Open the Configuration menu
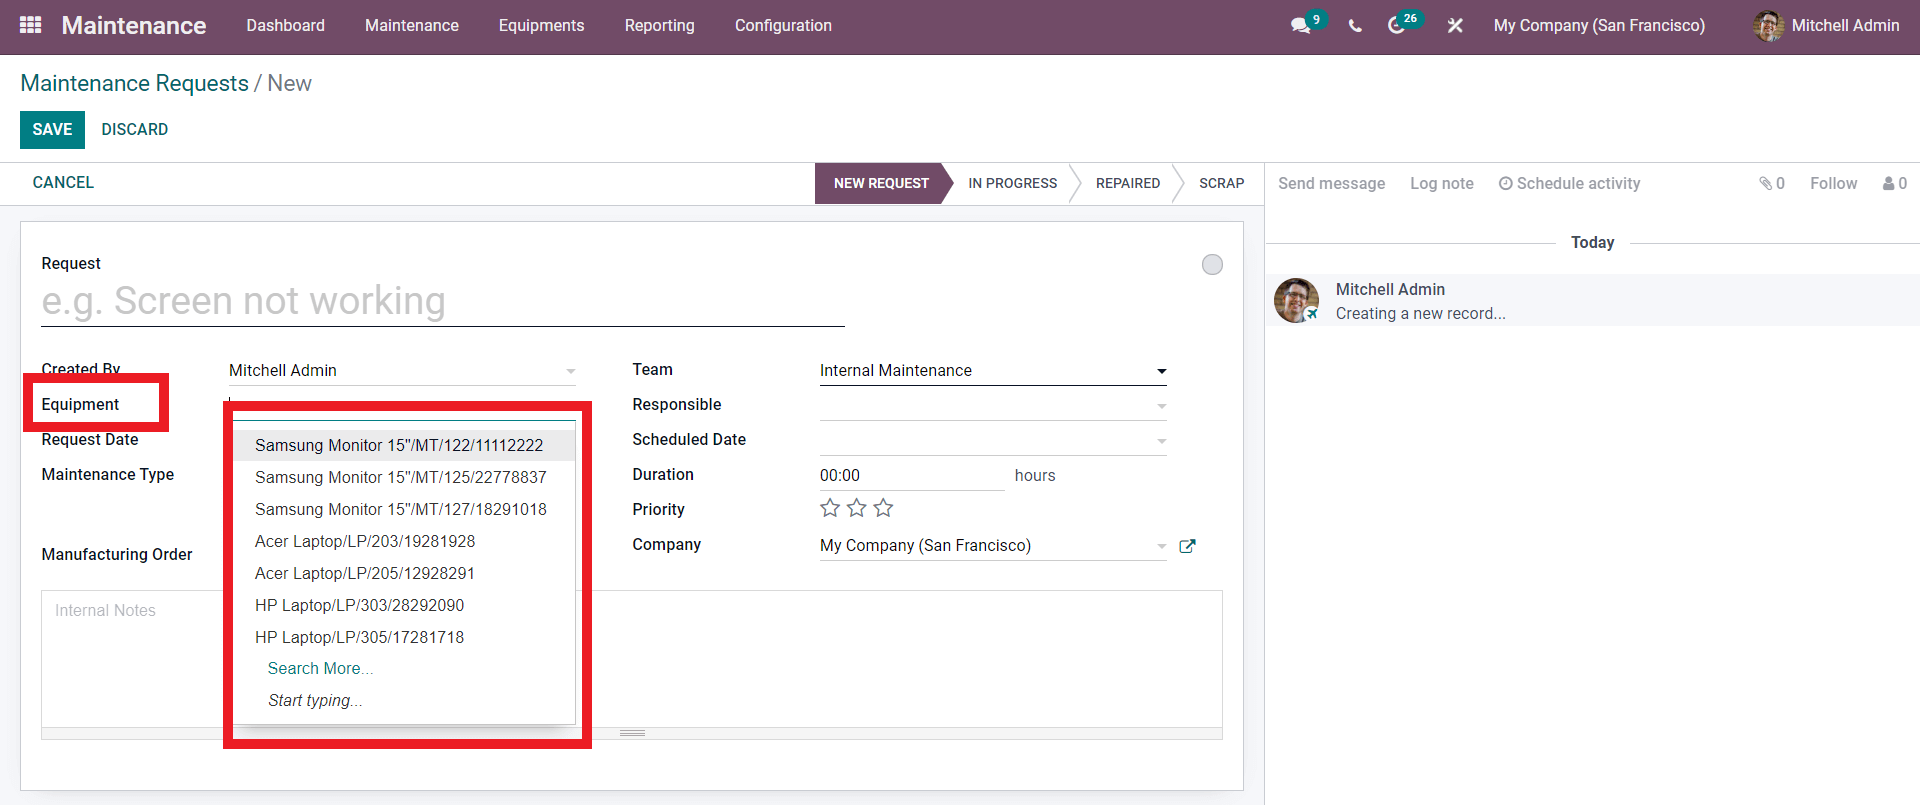The width and height of the screenshot is (1920, 805). 783,26
